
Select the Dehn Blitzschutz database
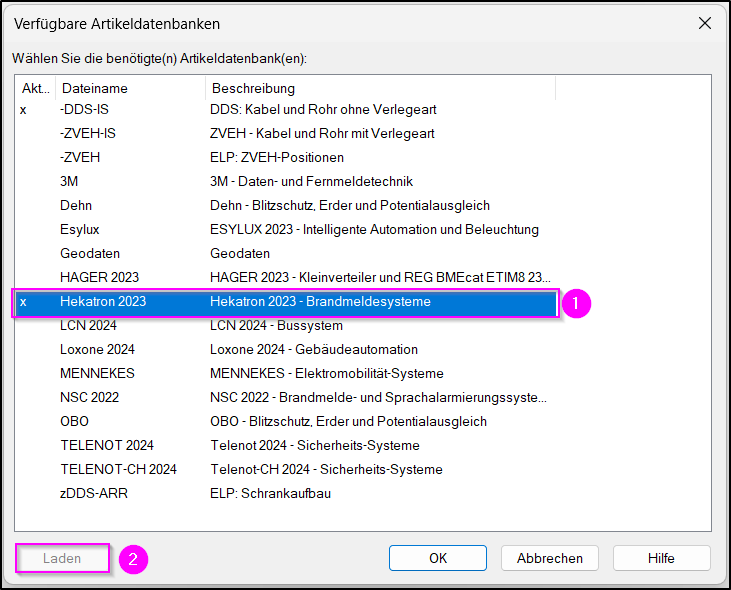click(x=286, y=206)
